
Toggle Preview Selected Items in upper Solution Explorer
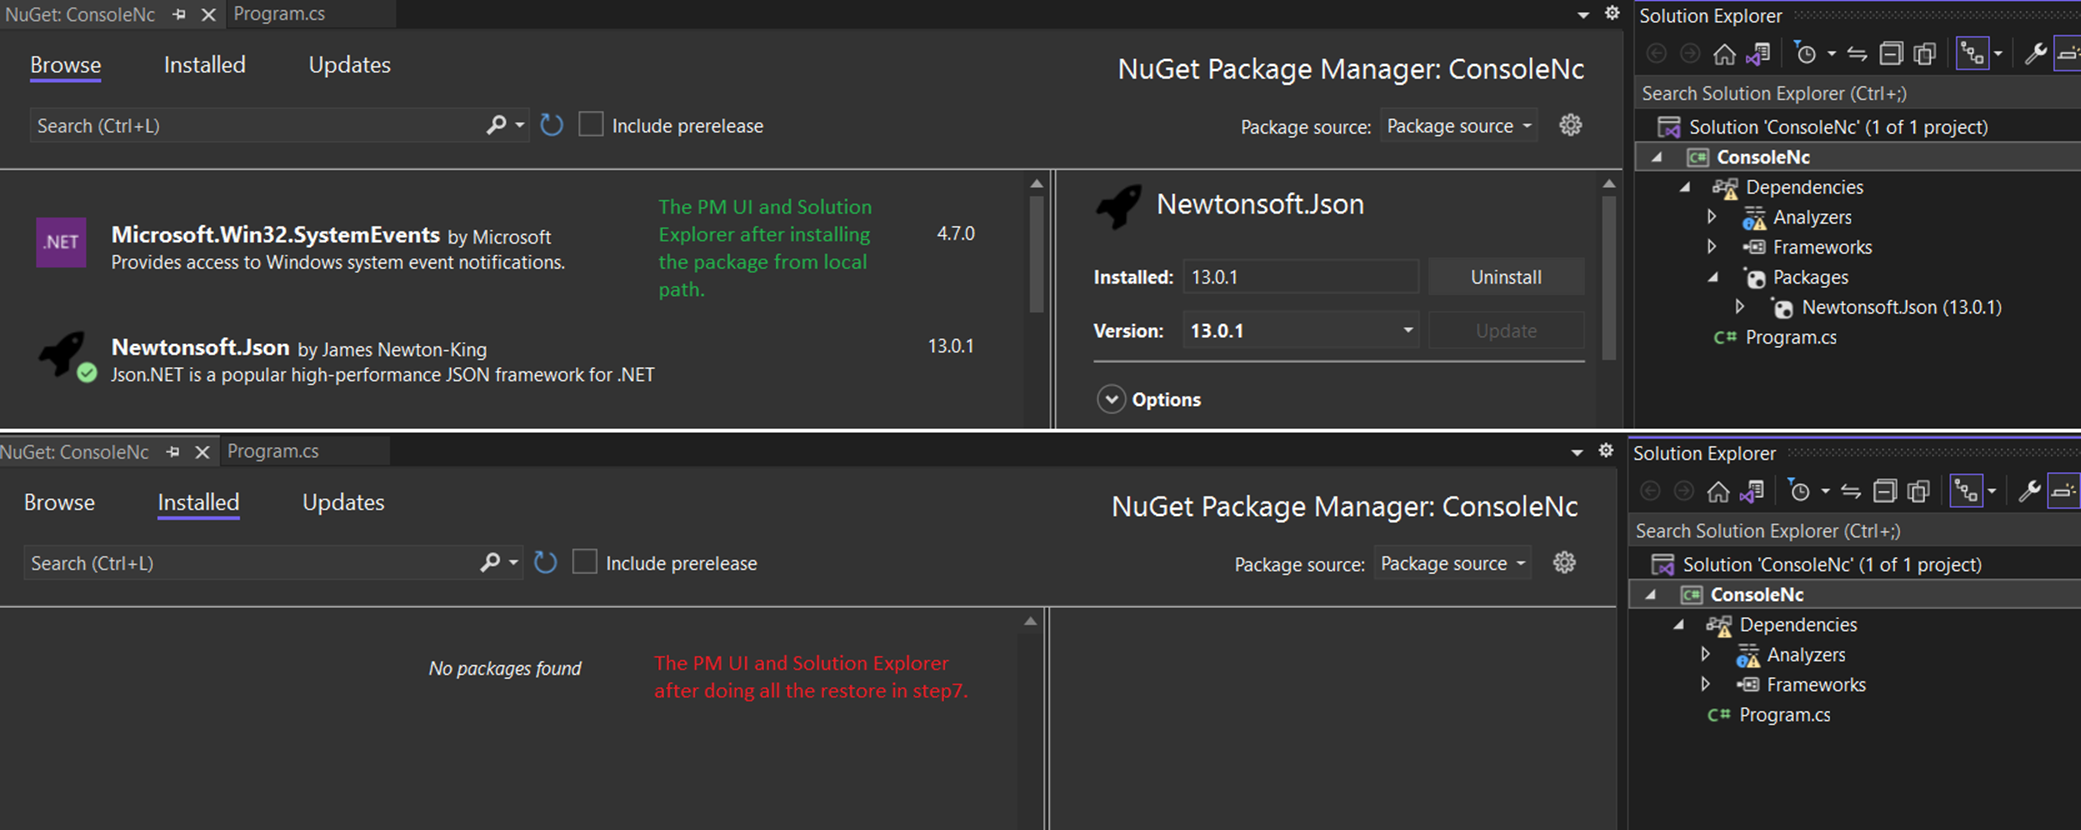2068,54
